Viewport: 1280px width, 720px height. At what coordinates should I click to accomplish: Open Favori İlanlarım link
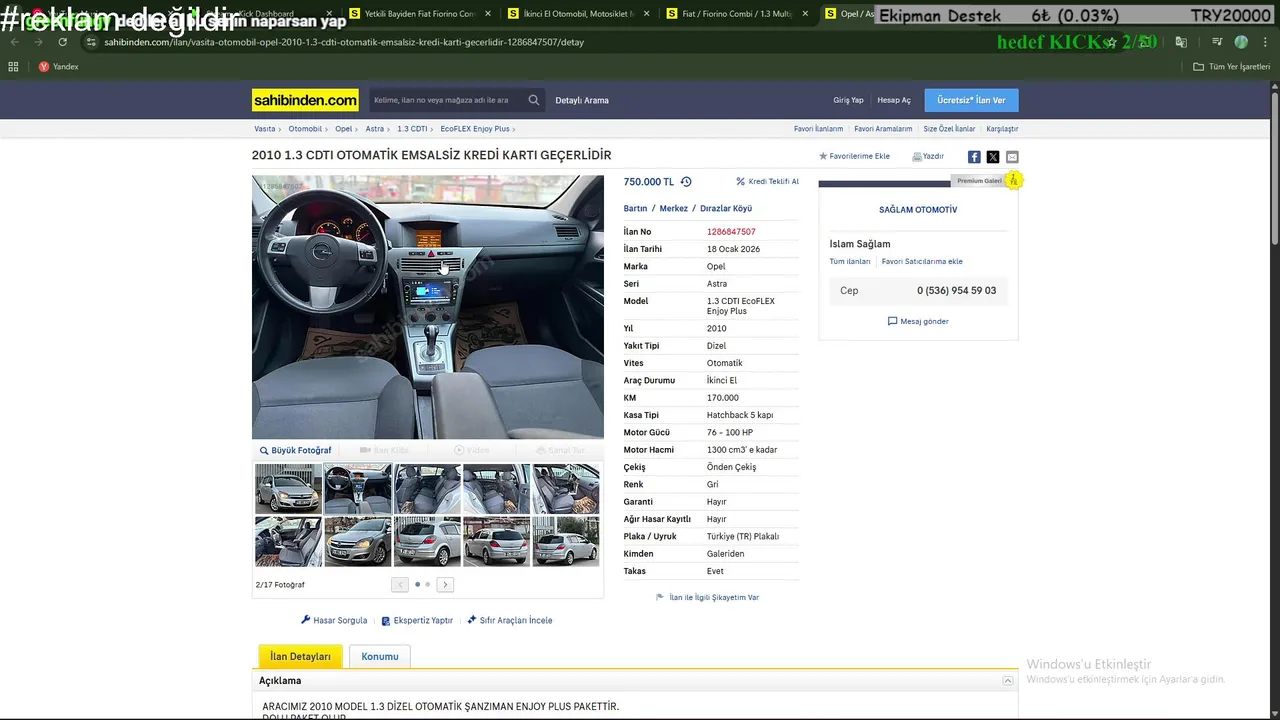click(x=818, y=129)
